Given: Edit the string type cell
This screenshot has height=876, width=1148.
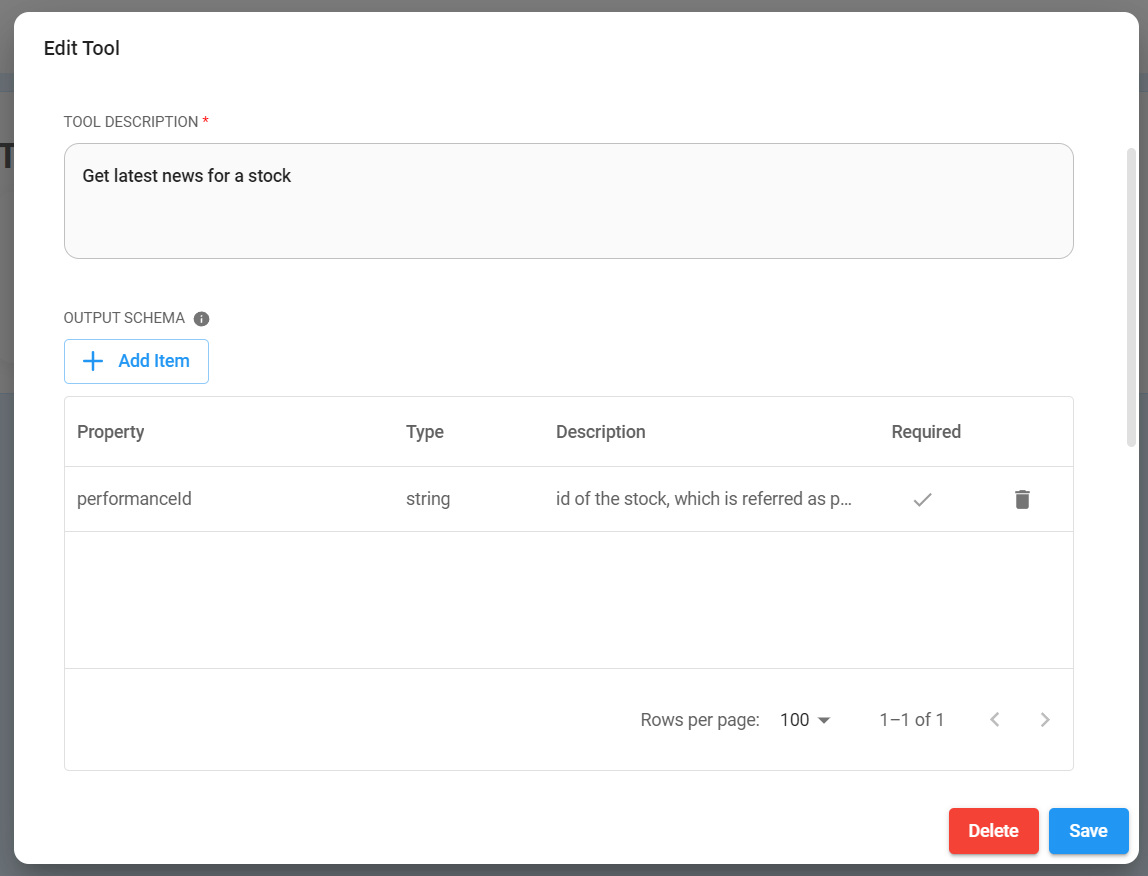Looking at the screenshot, I should click(x=428, y=499).
